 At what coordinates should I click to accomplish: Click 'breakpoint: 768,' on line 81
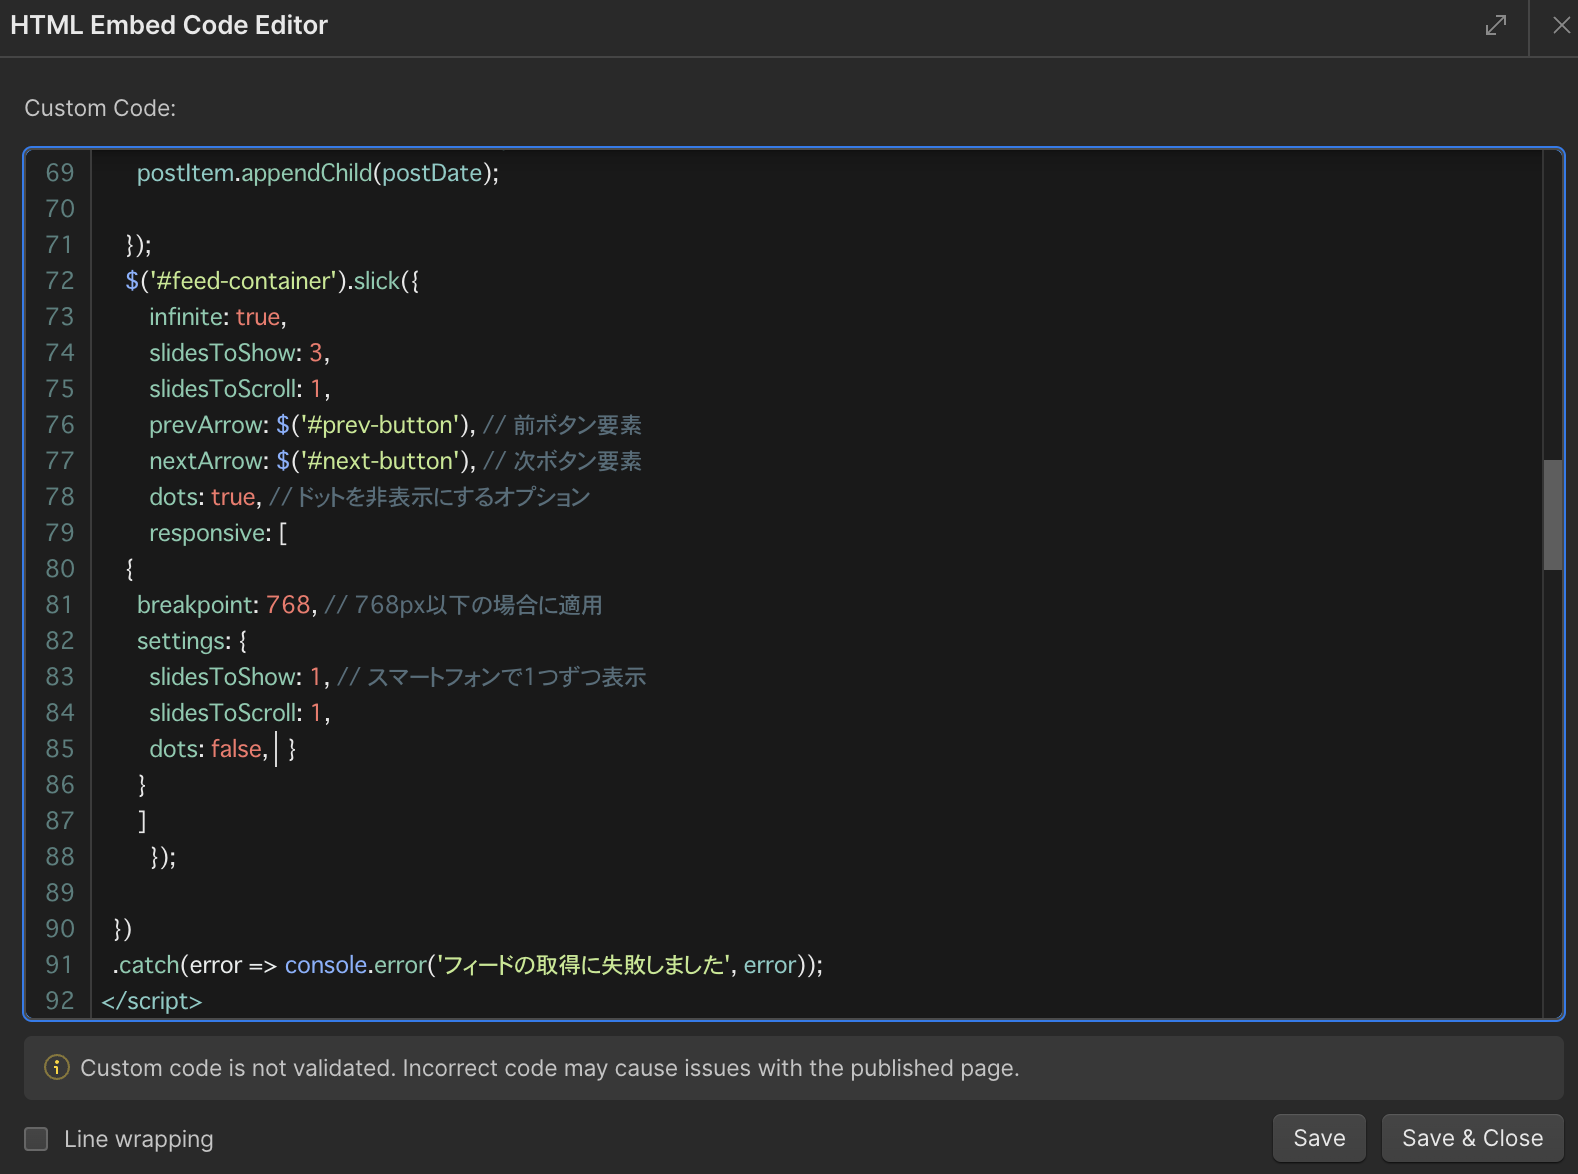tap(227, 605)
